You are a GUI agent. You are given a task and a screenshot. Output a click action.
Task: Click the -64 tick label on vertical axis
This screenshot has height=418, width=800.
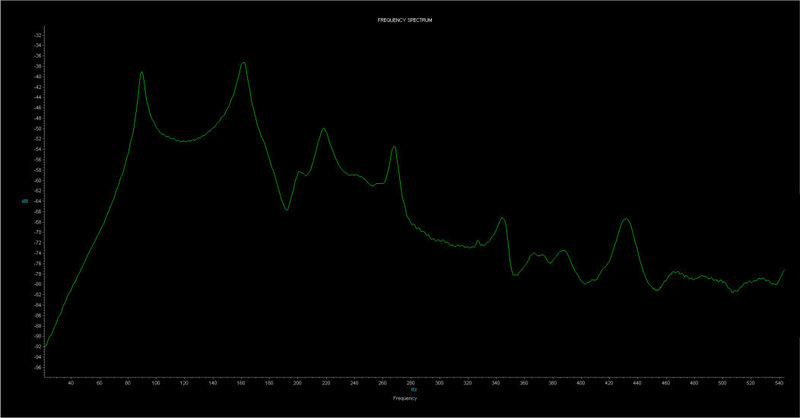click(38, 202)
